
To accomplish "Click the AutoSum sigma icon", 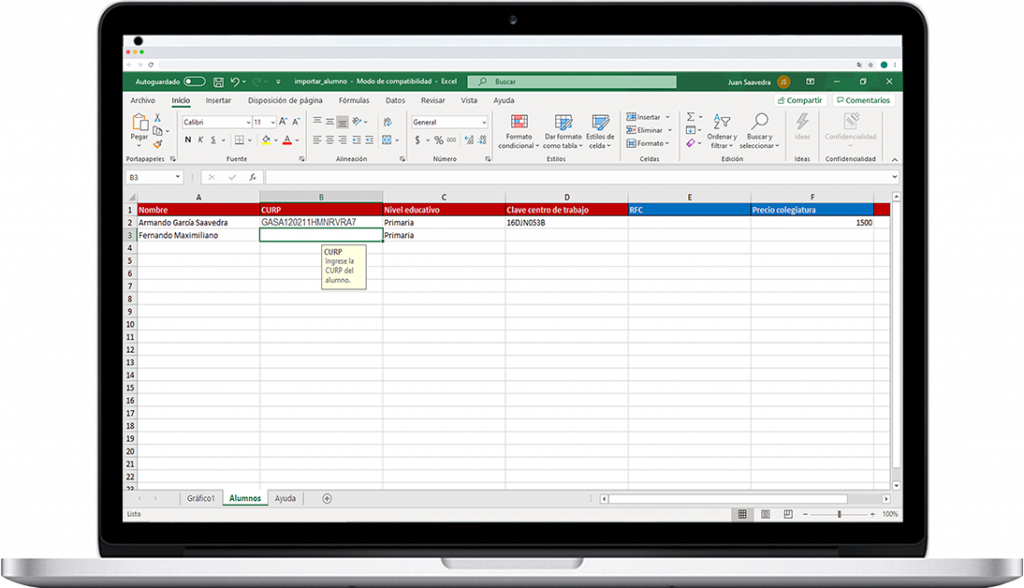I will click(x=691, y=117).
